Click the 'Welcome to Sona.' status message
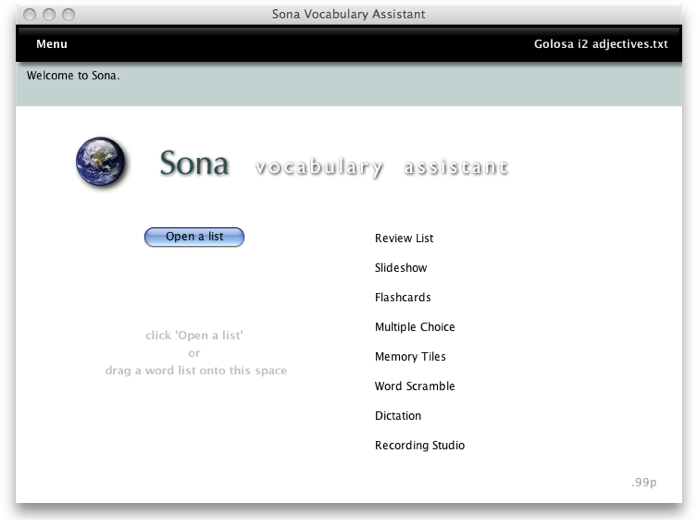The image size is (700, 520). click(x=73, y=76)
